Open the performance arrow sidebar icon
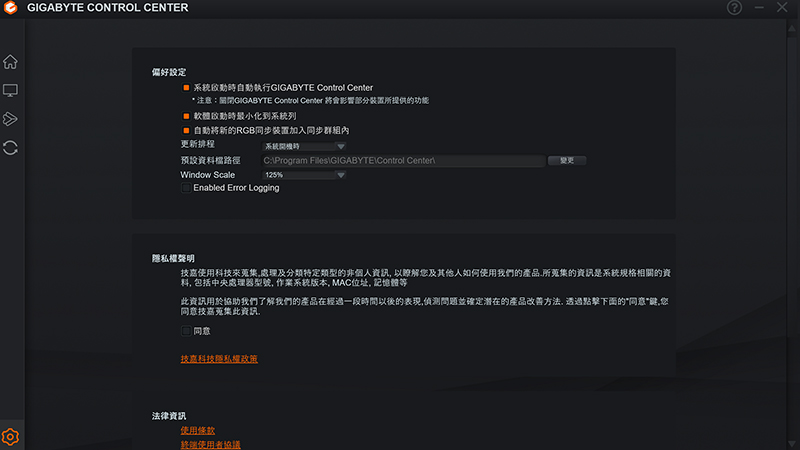 pos(10,119)
